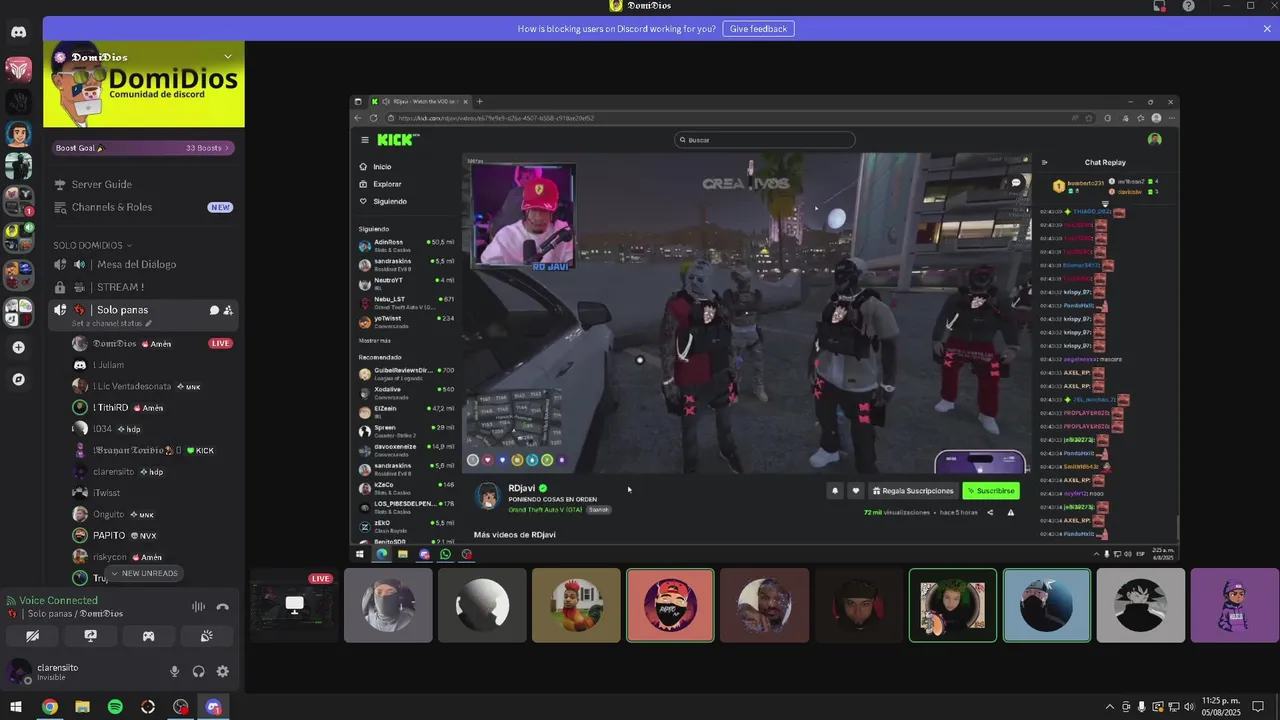Viewport: 1280px width, 720px height.
Task: Select user DomiDios with LIVE badge
Action: pos(152,343)
